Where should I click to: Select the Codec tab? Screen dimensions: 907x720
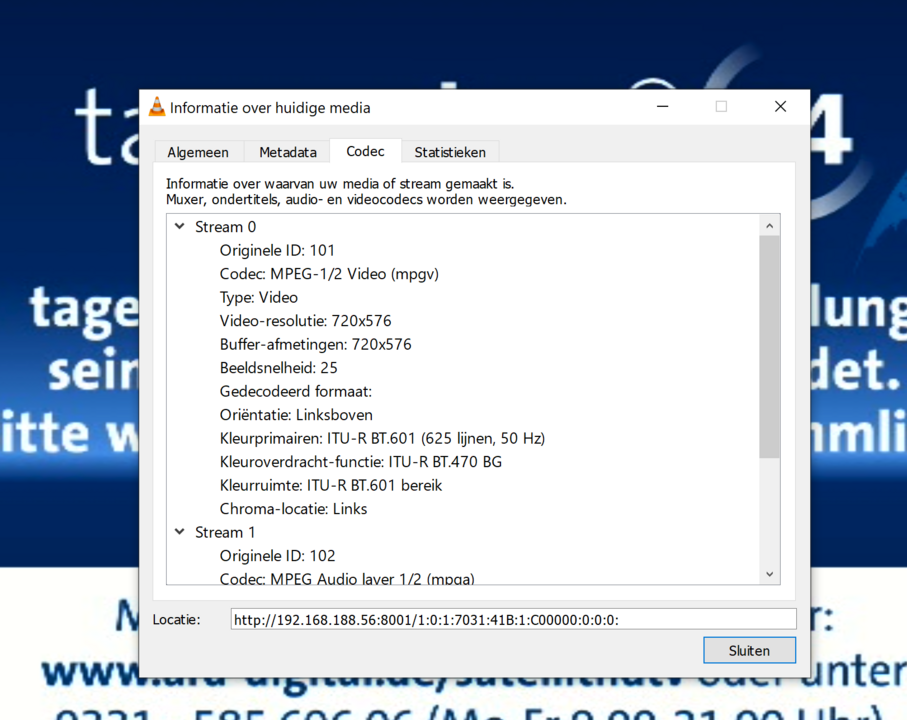[x=365, y=151]
